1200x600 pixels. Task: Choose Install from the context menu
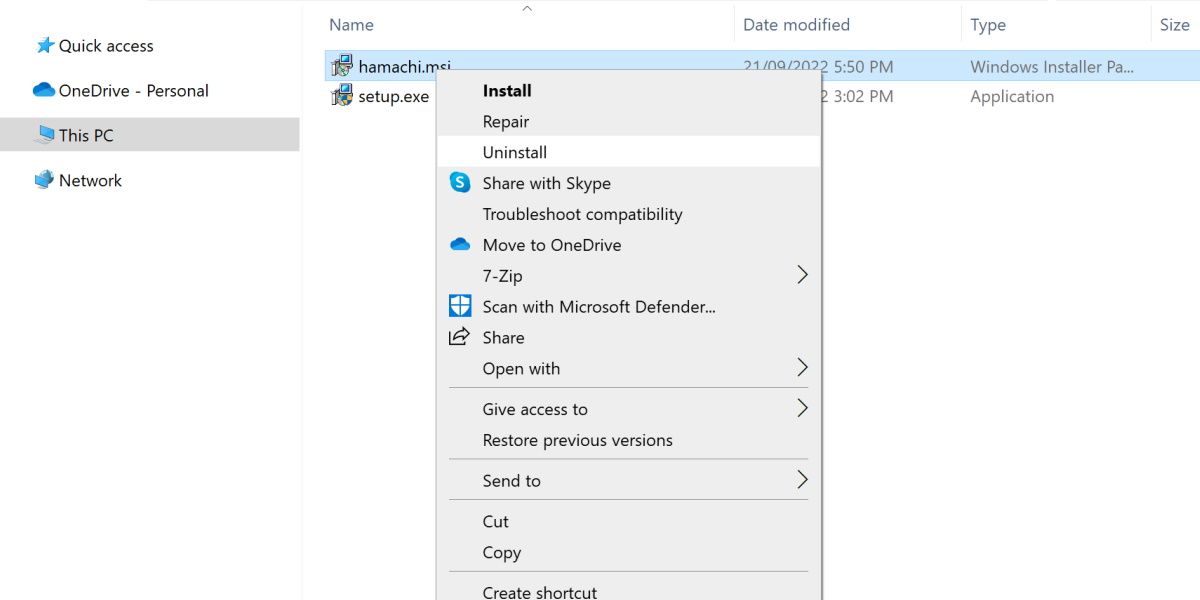click(507, 91)
